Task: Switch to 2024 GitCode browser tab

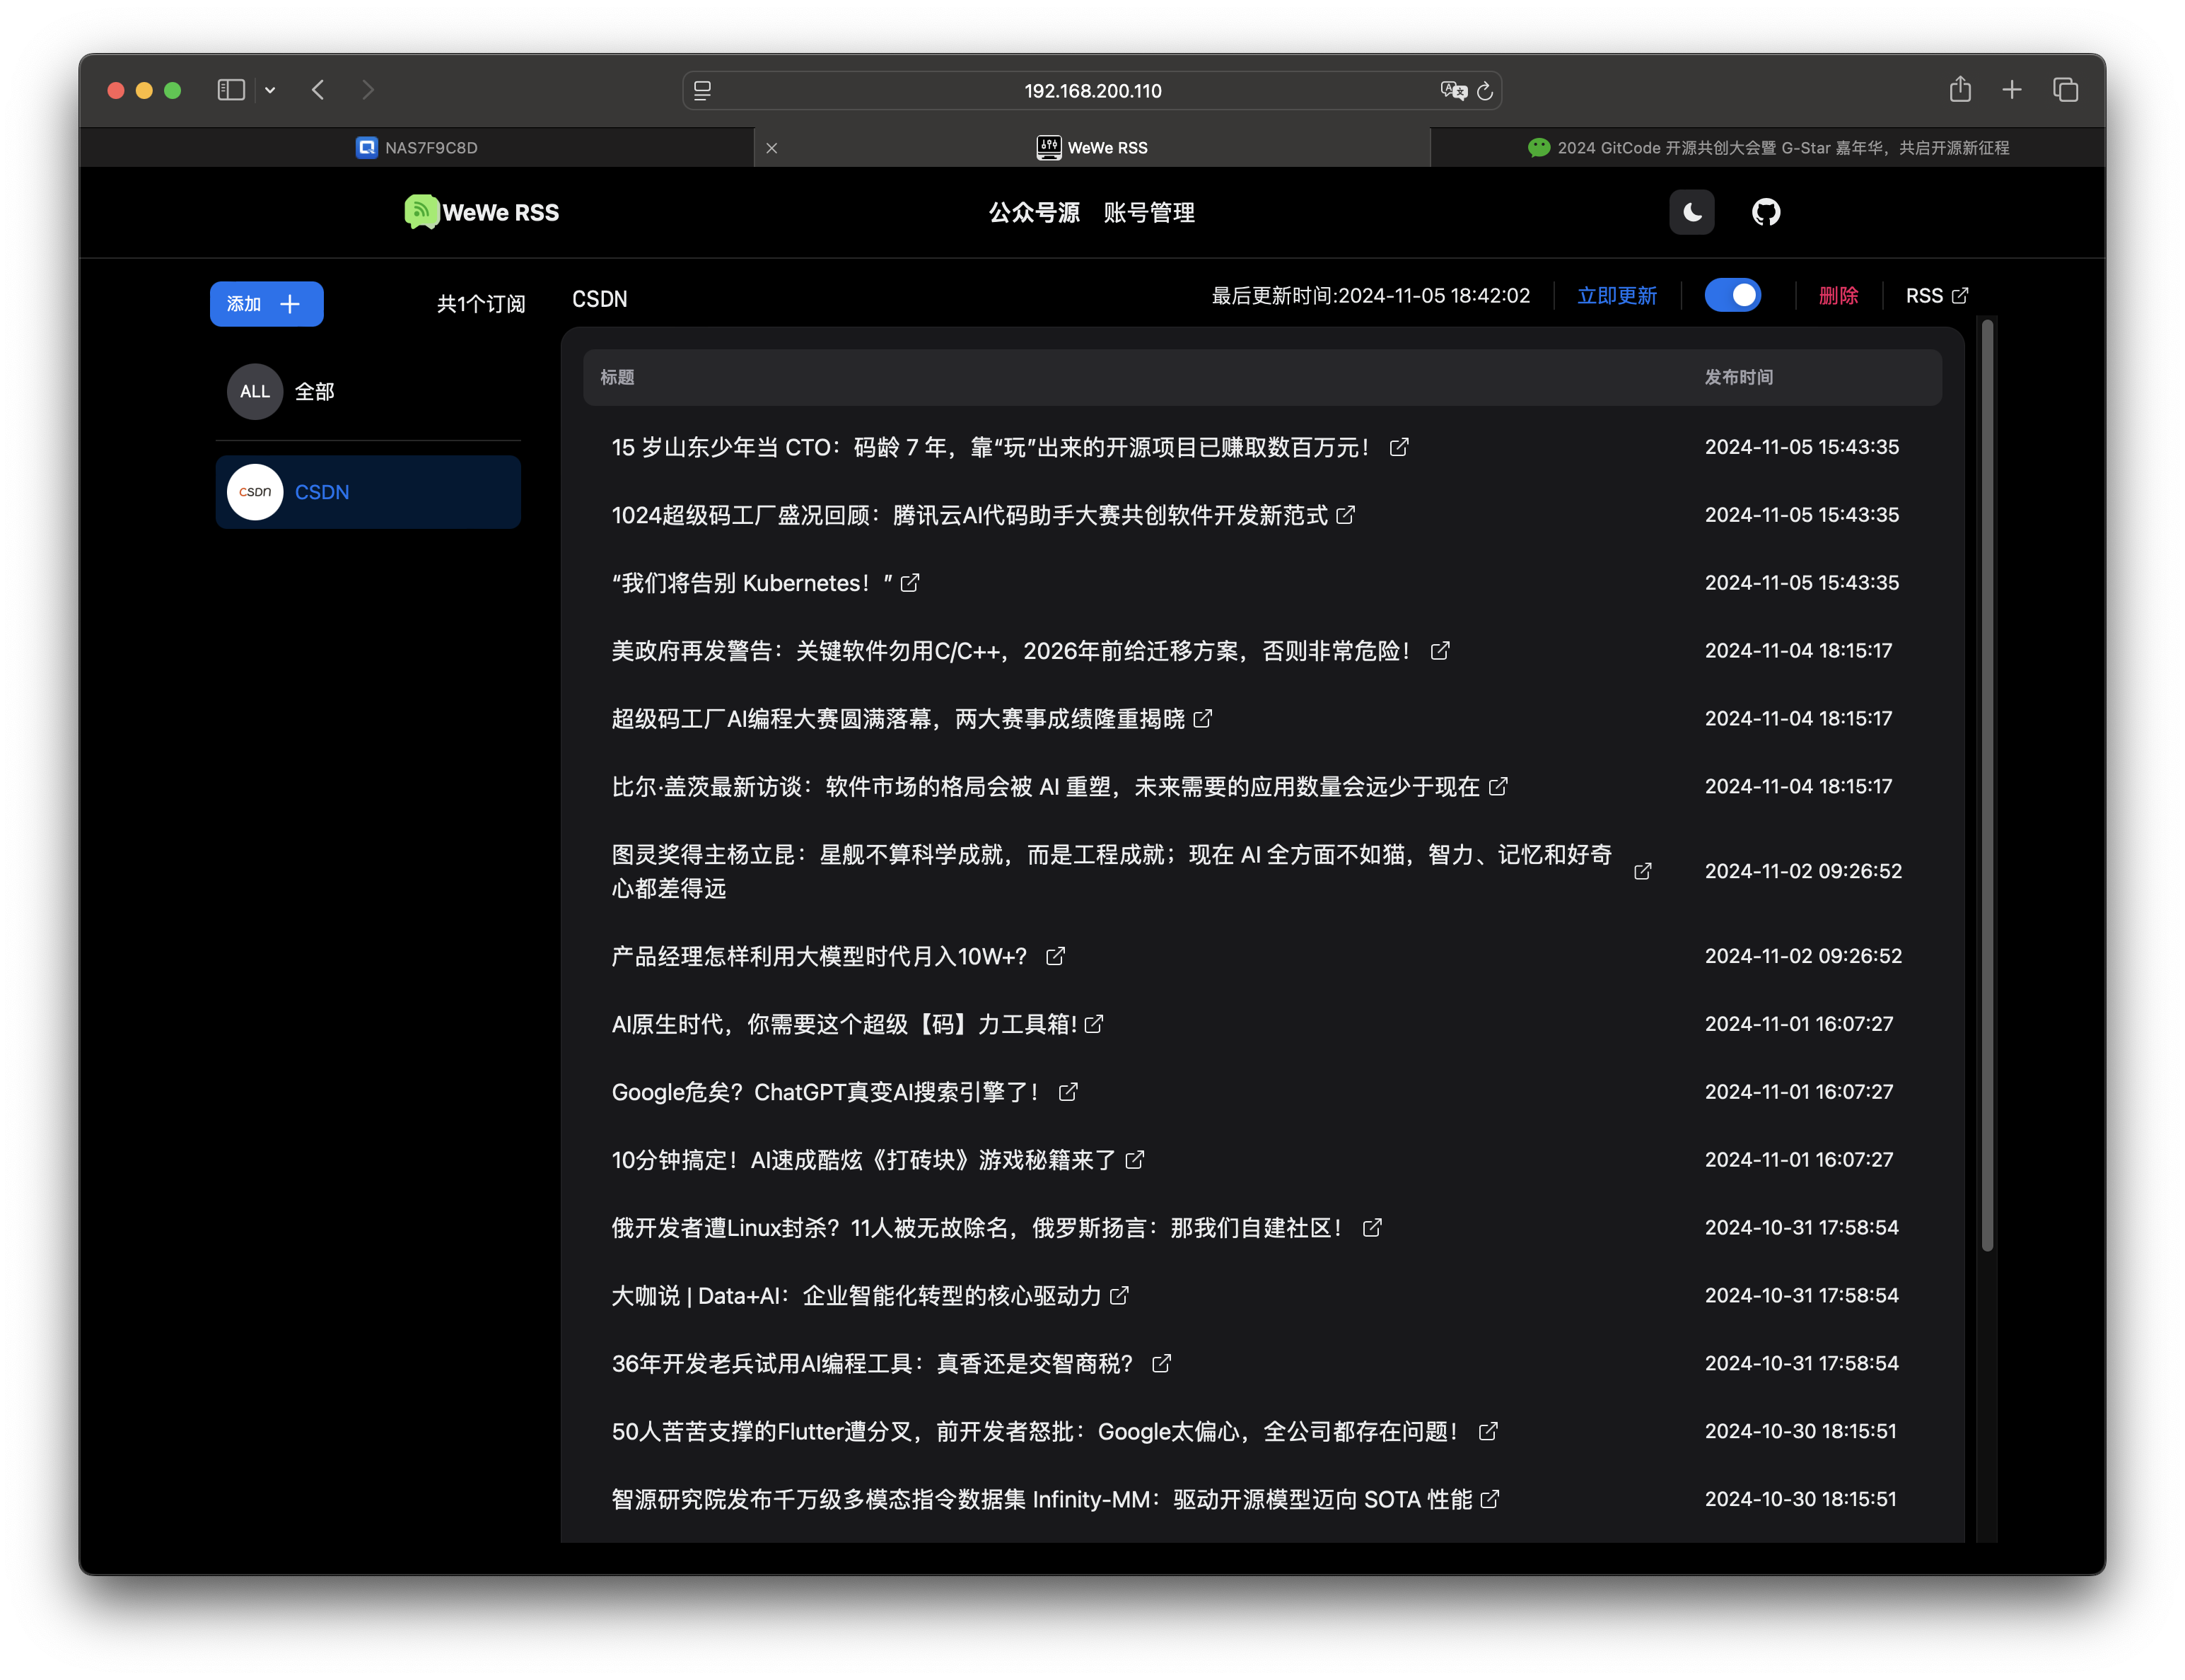Action: click(x=1767, y=148)
